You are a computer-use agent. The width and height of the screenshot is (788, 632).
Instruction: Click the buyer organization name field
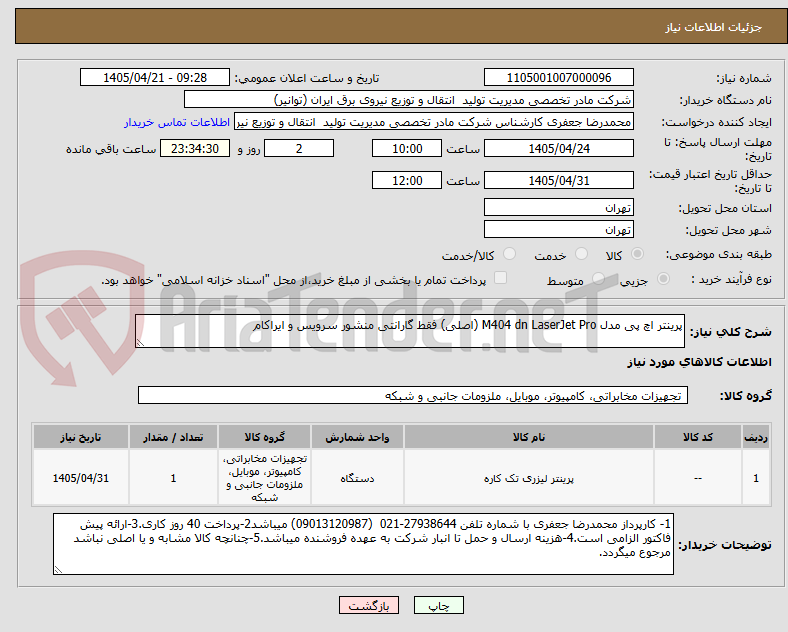408,100
